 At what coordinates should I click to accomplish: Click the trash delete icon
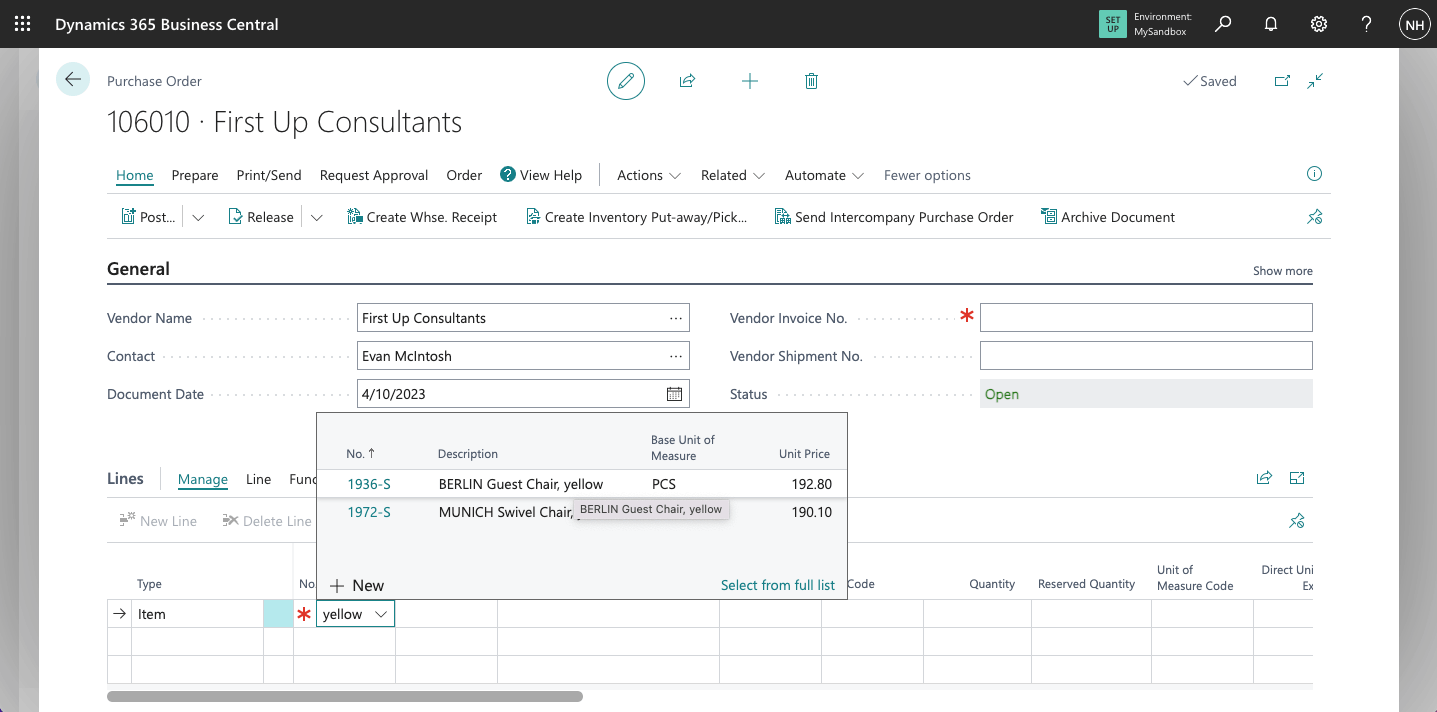coord(811,81)
